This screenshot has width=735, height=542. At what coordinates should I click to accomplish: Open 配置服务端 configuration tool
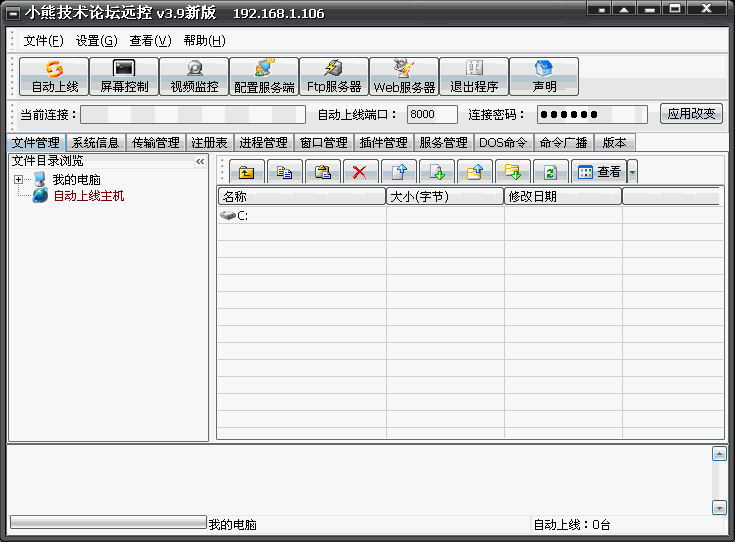coord(264,76)
